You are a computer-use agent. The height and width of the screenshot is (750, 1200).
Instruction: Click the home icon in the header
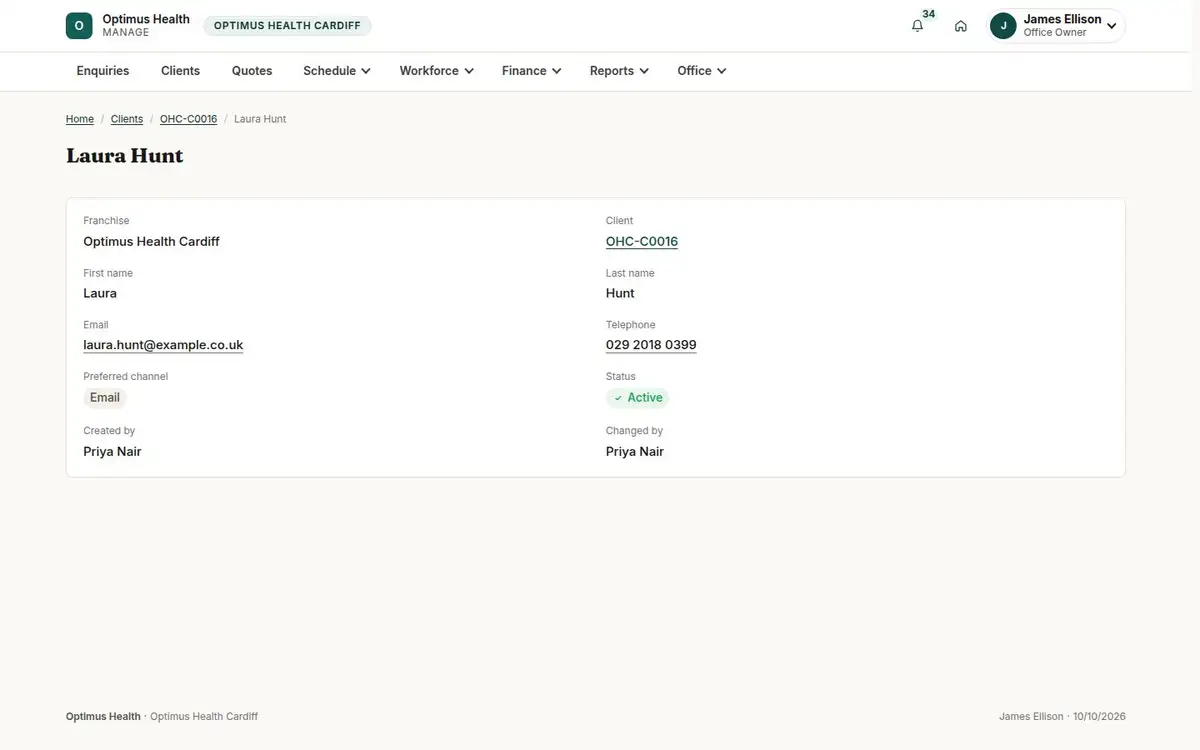(961, 26)
